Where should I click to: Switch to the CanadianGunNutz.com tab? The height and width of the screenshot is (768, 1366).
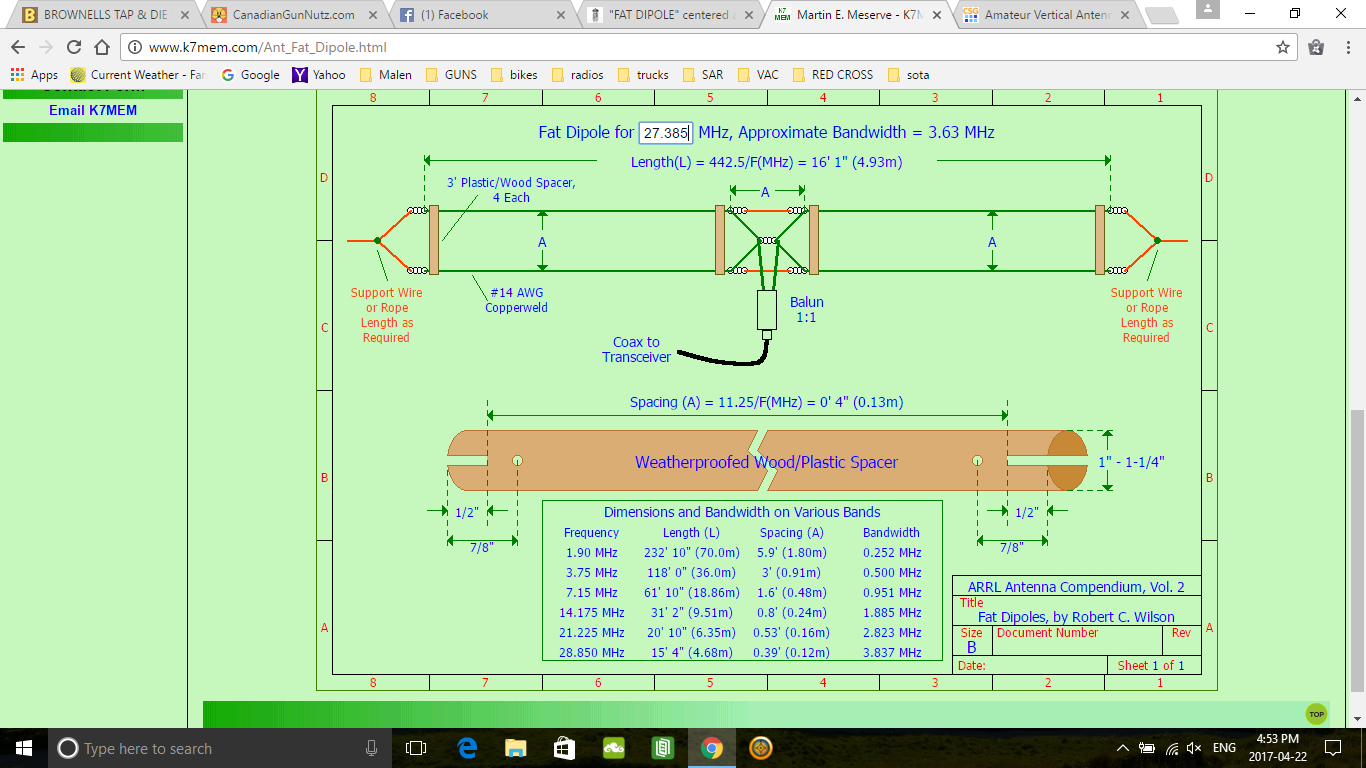[x=292, y=15]
